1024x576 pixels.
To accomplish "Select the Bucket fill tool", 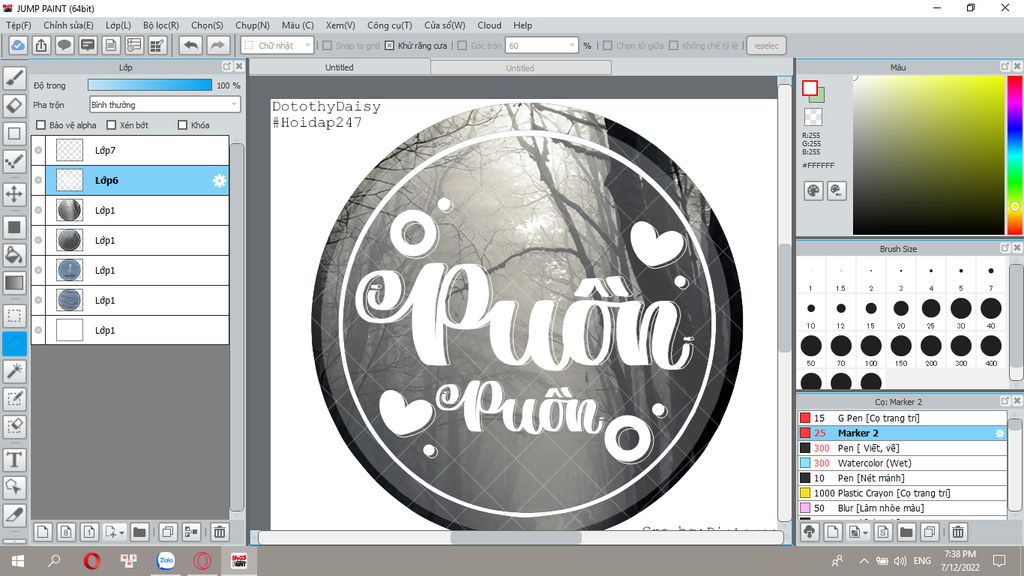I will pos(14,255).
